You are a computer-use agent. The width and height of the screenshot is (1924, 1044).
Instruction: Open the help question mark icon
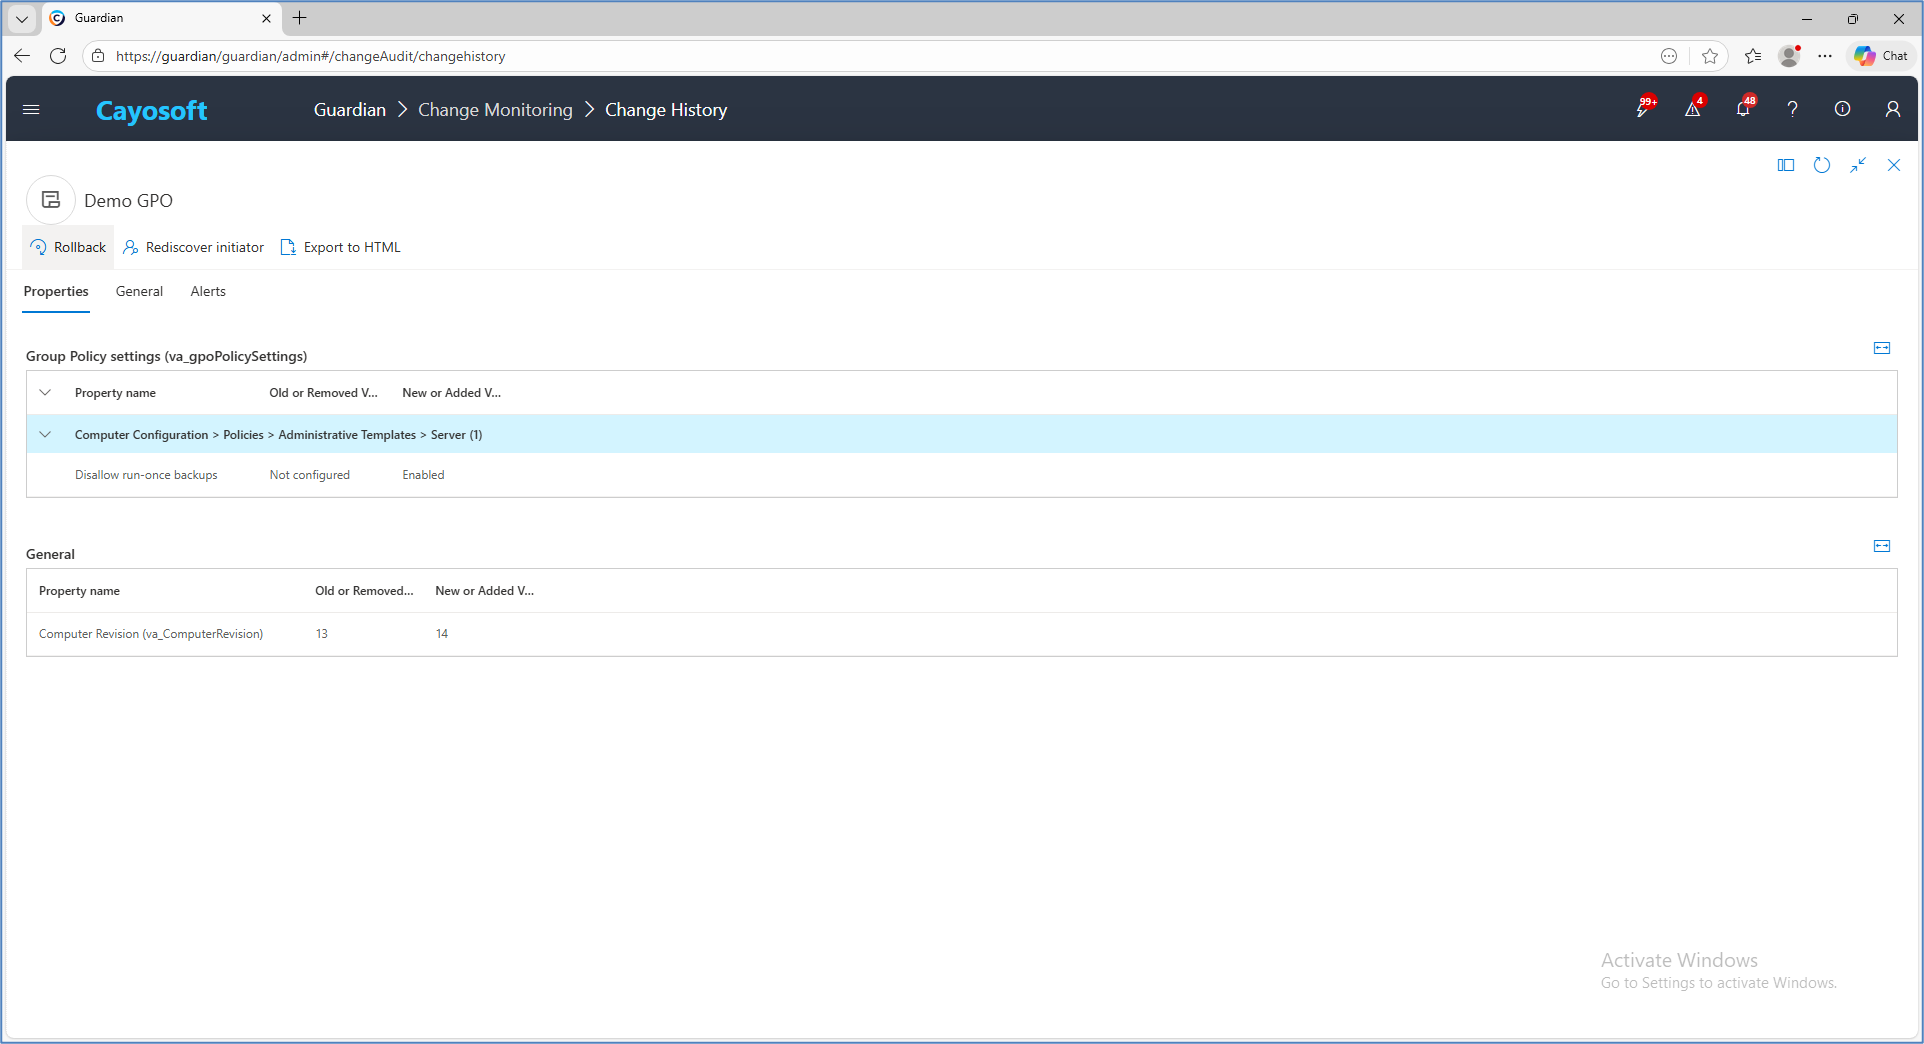point(1792,109)
